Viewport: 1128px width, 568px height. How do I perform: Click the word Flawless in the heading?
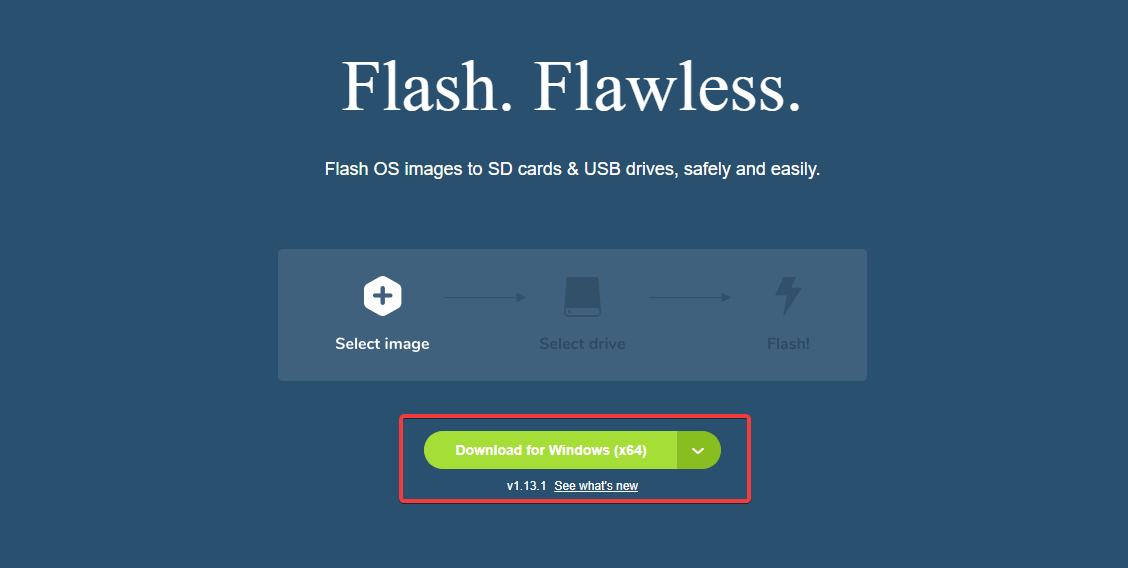click(667, 88)
